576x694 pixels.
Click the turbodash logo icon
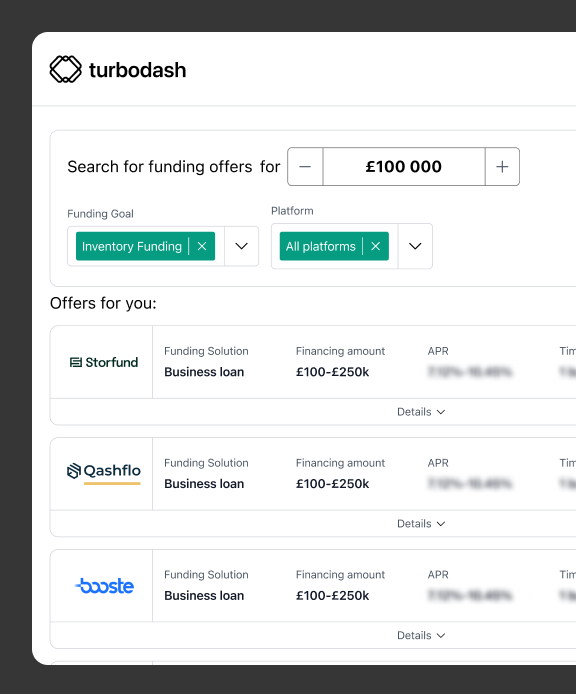[66, 69]
